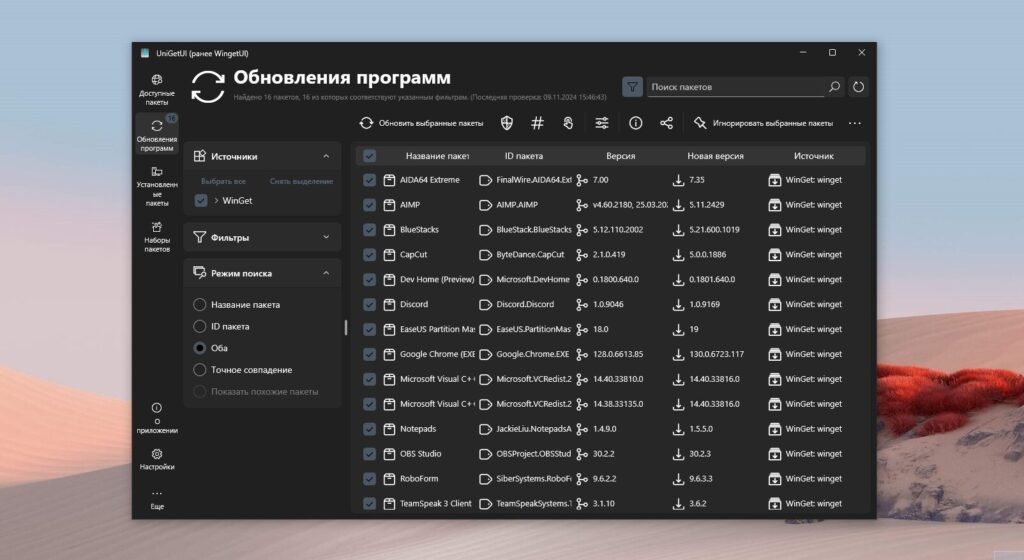Open installation options sliders icon
The width and height of the screenshot is (1024, 560).
pos(601,123)
